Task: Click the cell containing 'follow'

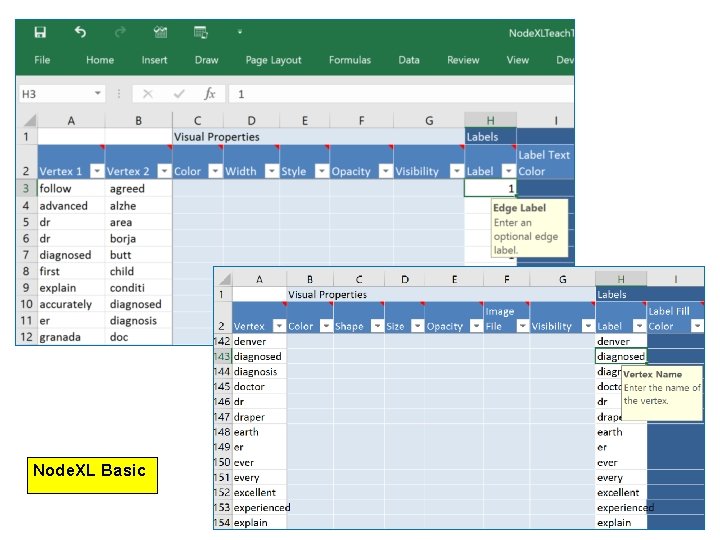Action: click(x=71, y=188)
